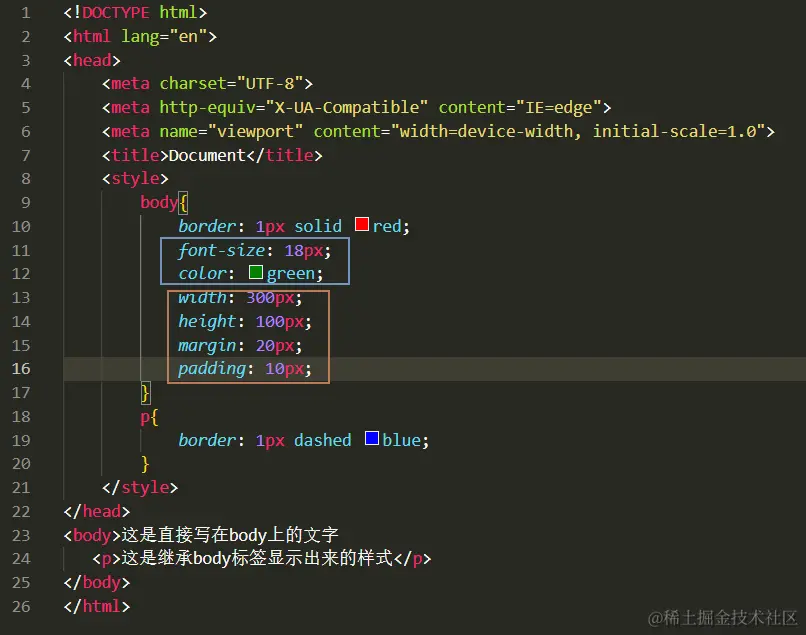Click the body selector on line 9

tap(157, 201)
